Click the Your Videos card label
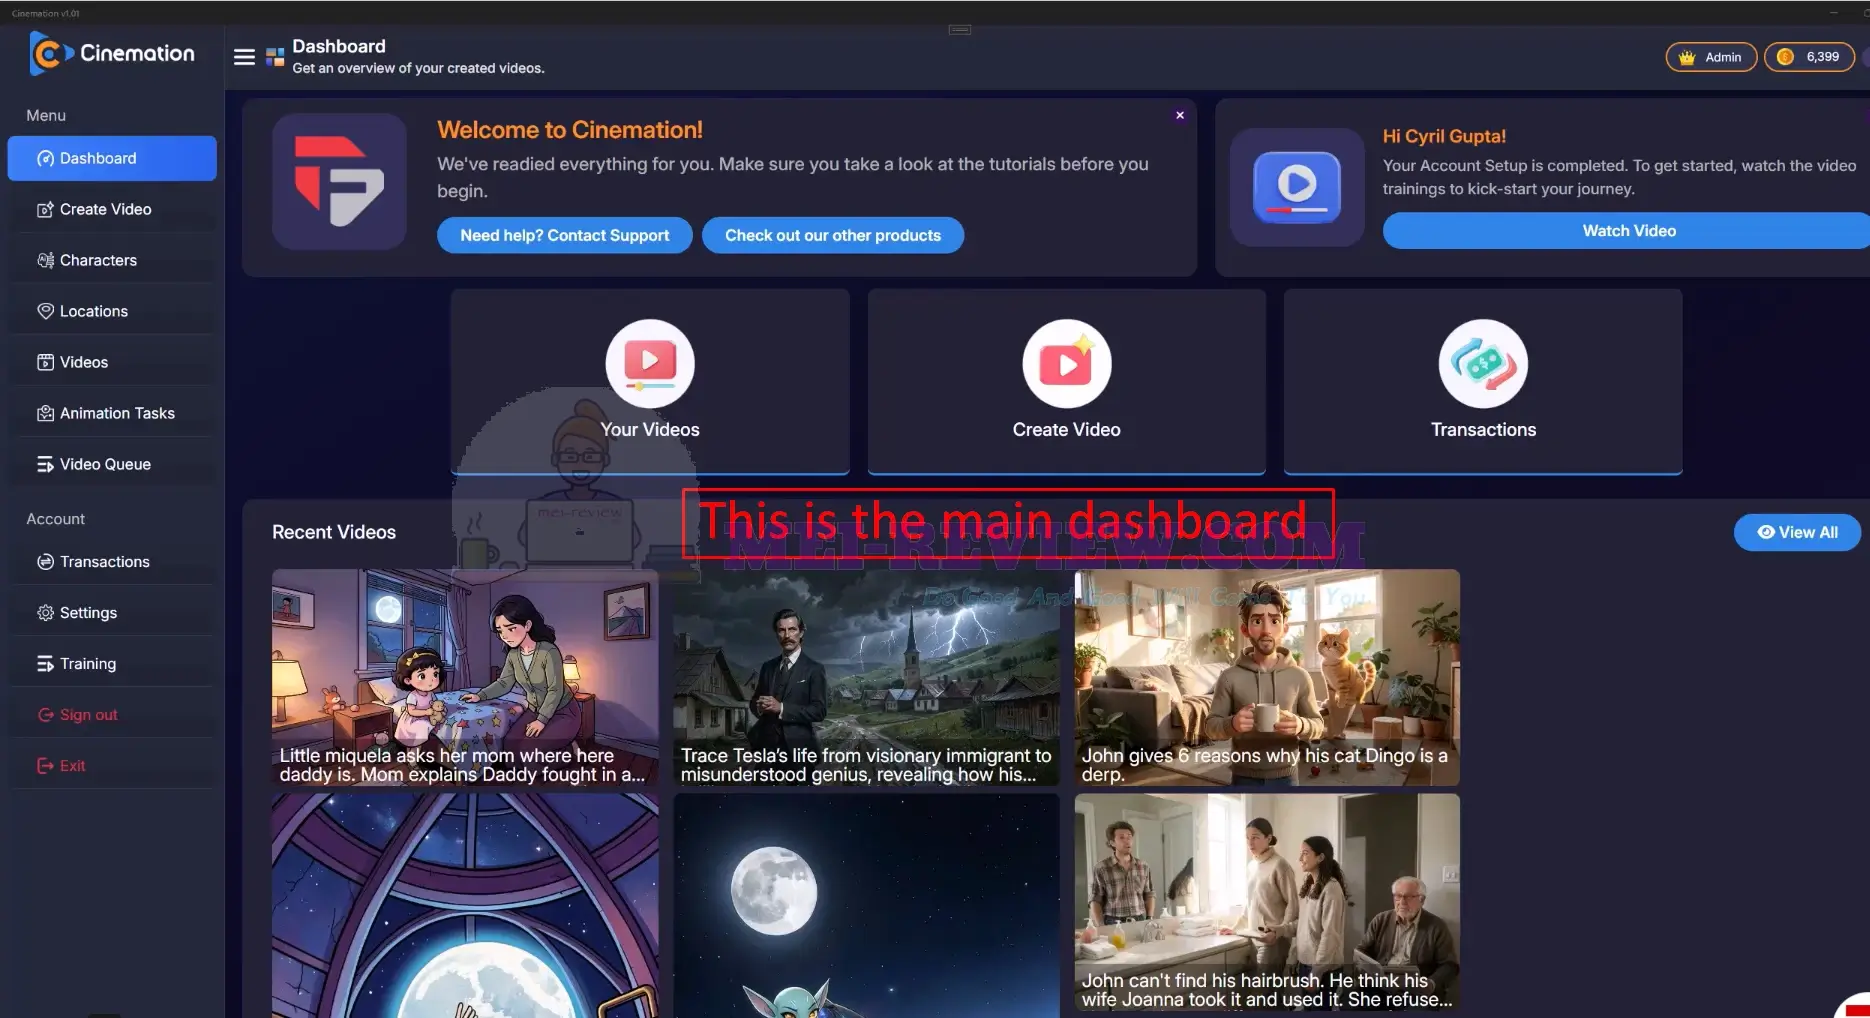This screenshot has height=1018, width=1870. pyautogui.click(x=650, y=430)
